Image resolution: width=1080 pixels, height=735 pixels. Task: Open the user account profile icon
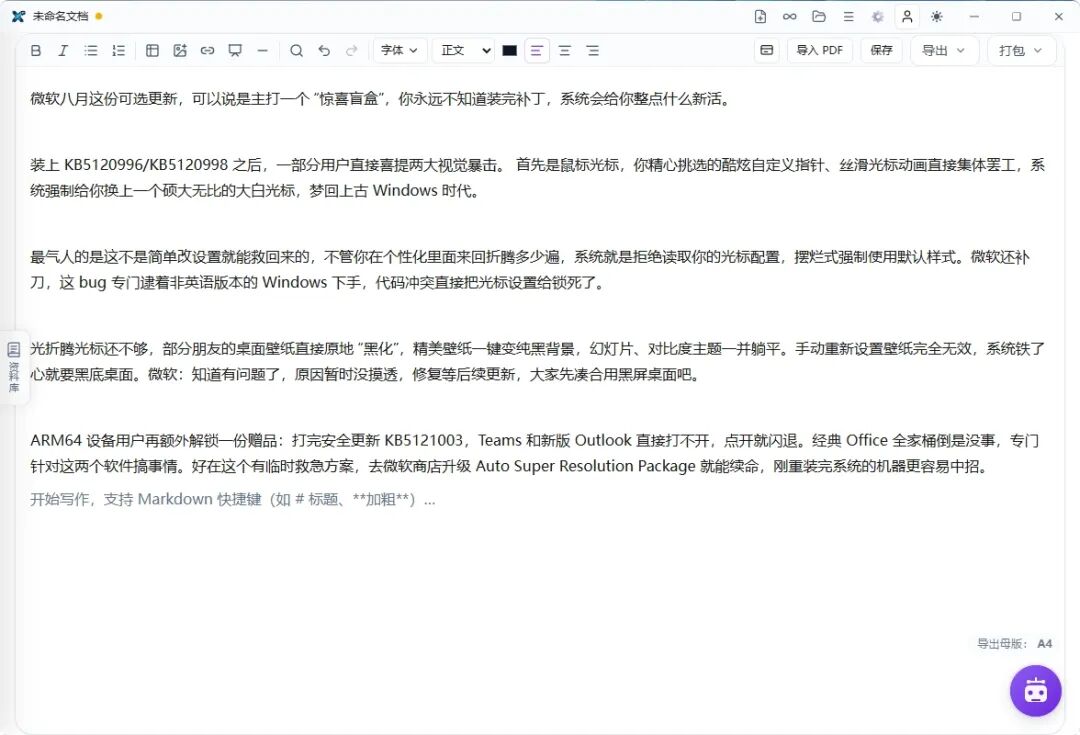(907, 17)
